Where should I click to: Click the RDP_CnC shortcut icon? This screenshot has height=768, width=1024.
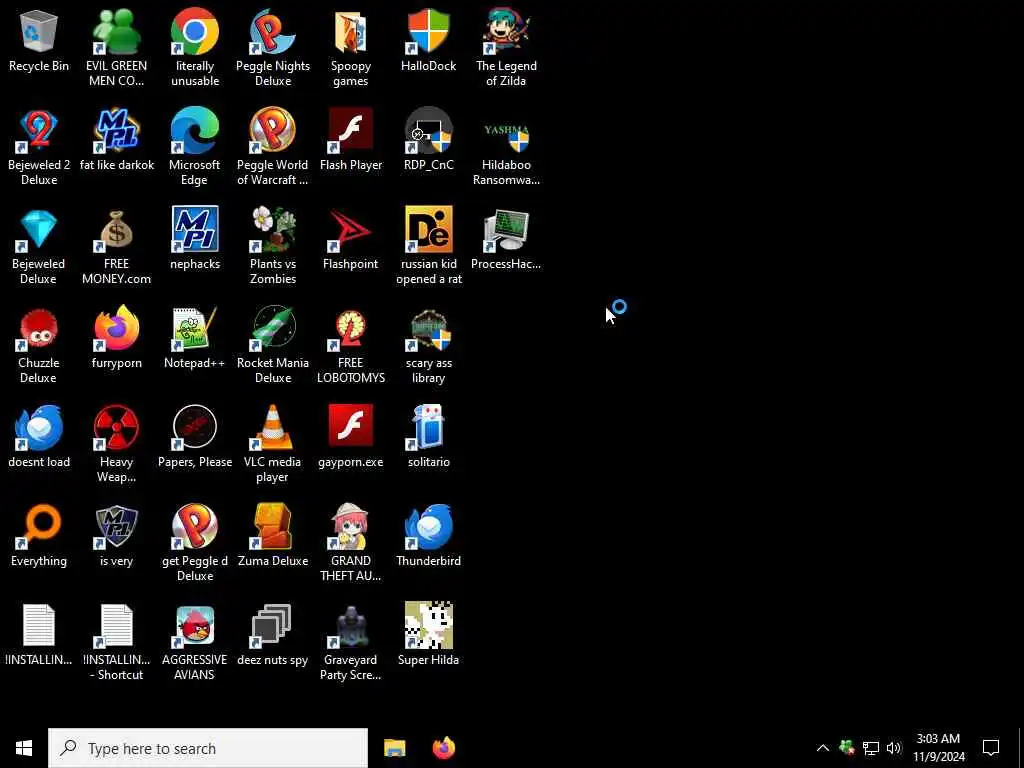(428, 131)
